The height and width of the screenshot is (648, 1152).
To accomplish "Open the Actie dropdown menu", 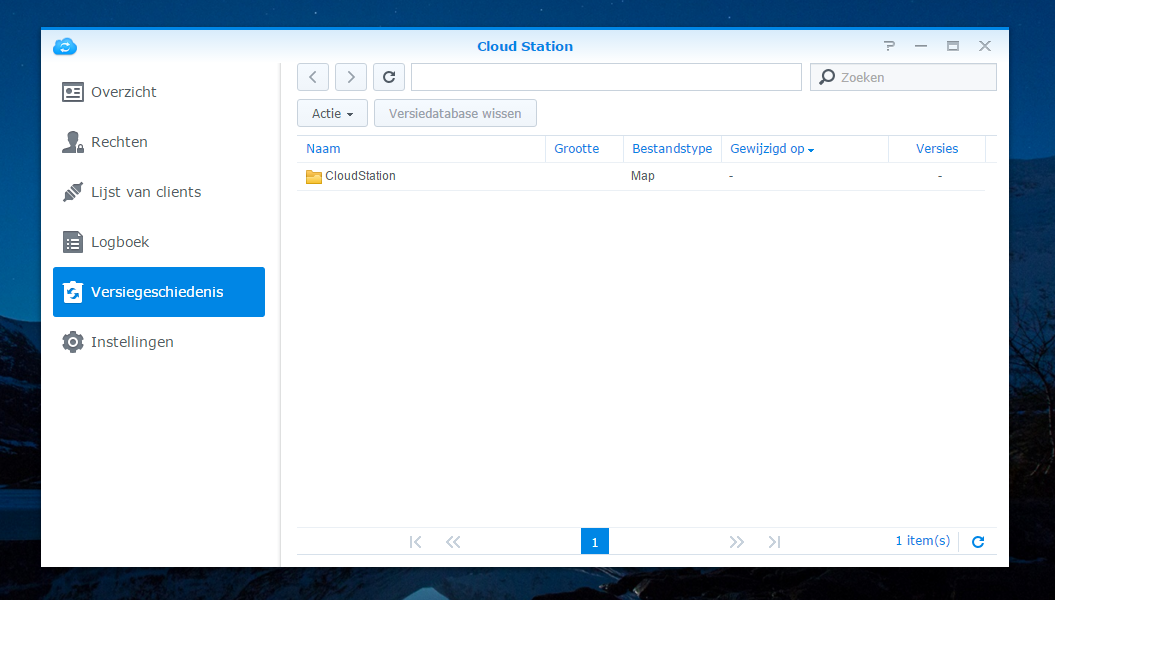I will (x=332, y=113).
